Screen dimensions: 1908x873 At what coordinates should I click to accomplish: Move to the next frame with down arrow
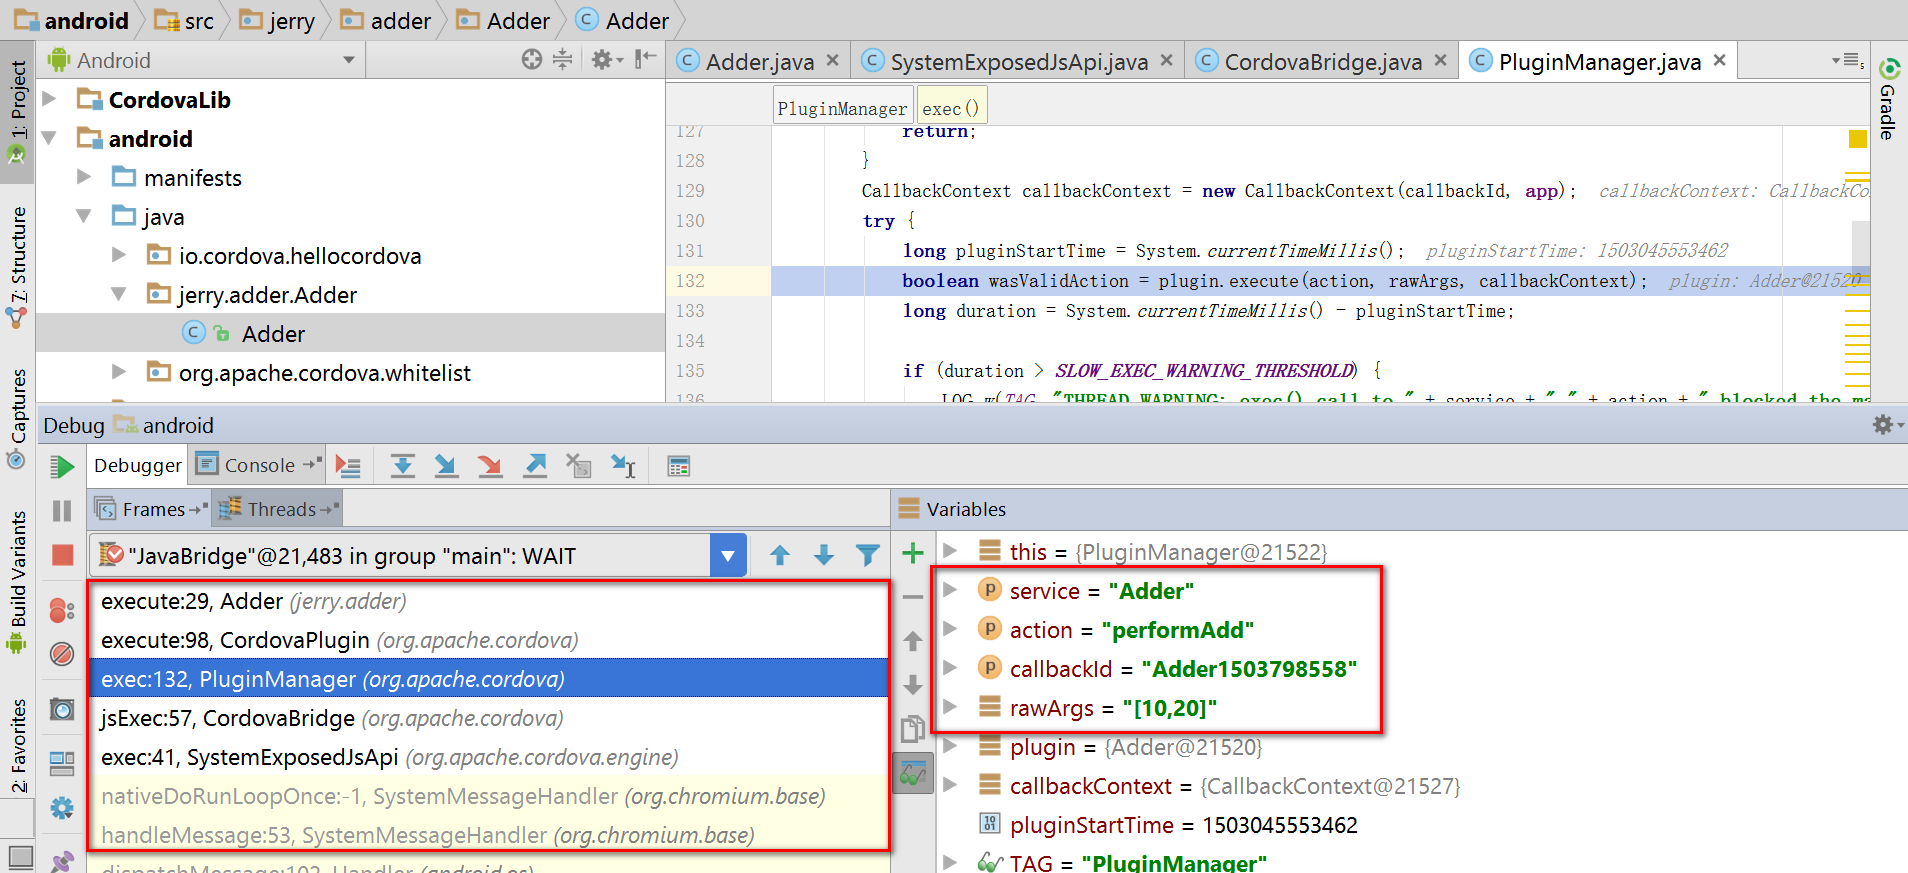tap(824, 555)
